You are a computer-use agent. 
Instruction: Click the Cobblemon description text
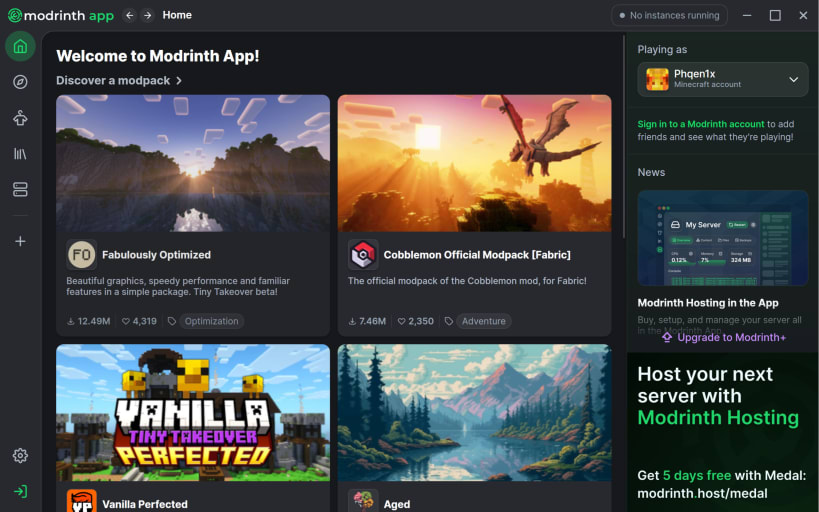click(467, 281)
